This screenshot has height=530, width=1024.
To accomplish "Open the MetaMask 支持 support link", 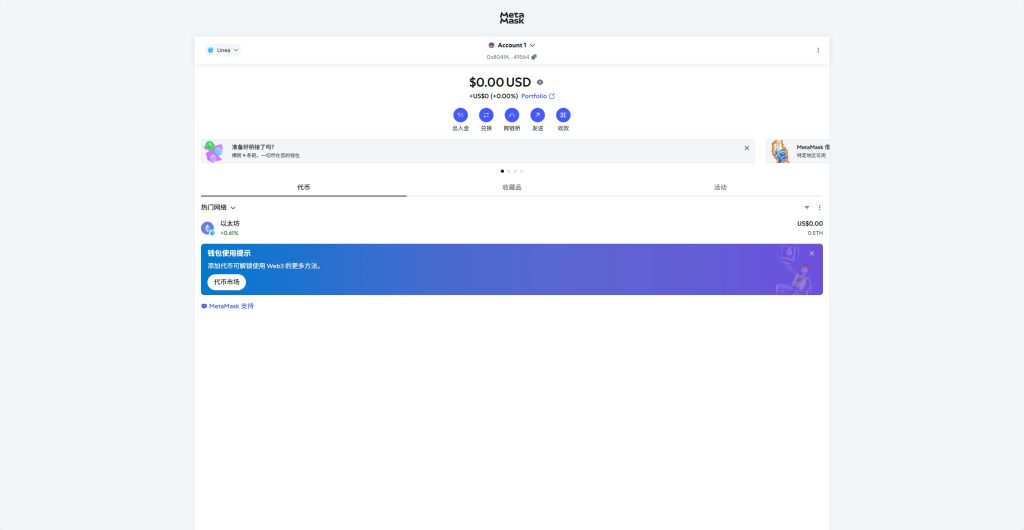I will click(227, 306).
